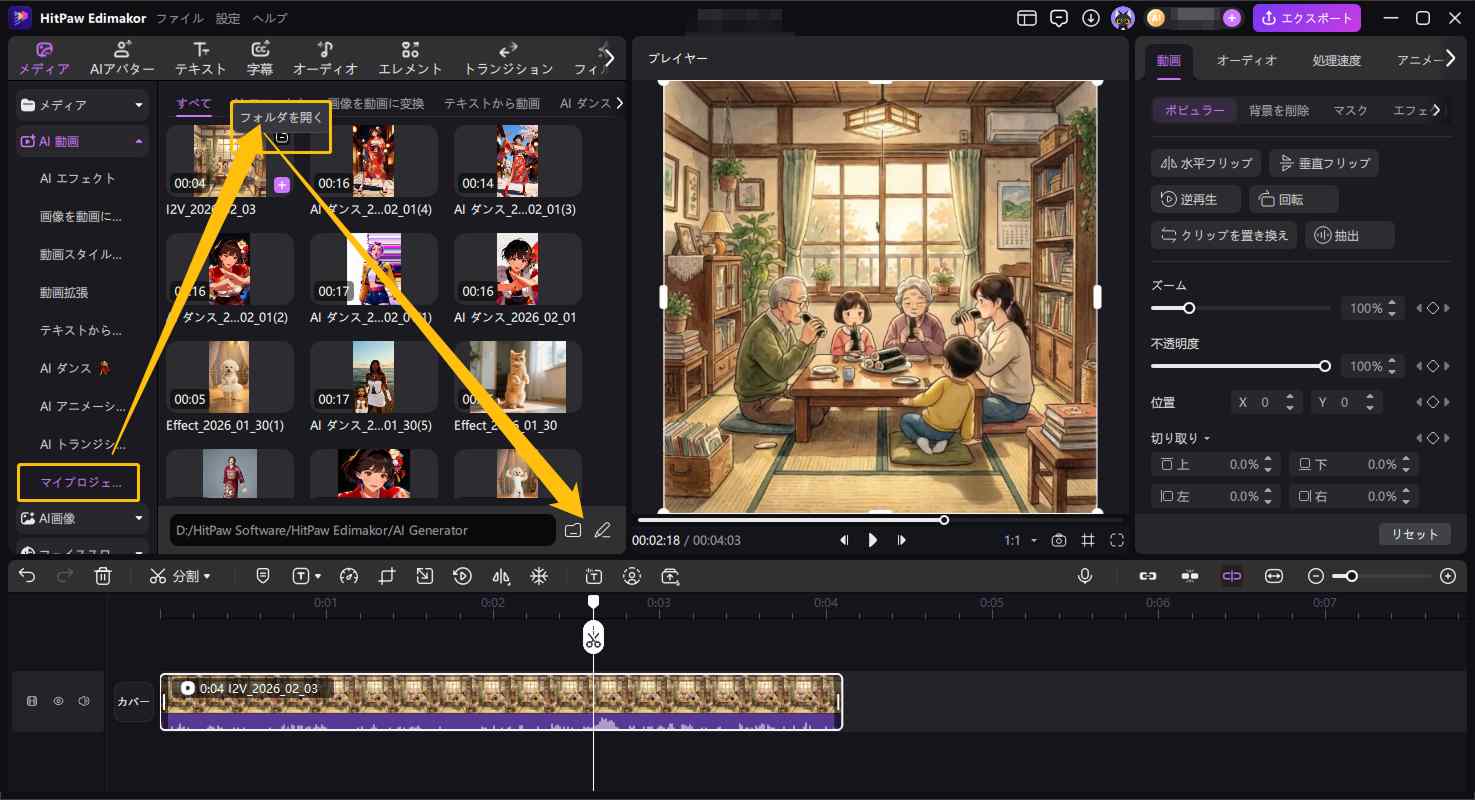Select the I2V_2026_02_03 video thumbnail
The height and width of the screenshot is (800, 1475).
[229, 160]
